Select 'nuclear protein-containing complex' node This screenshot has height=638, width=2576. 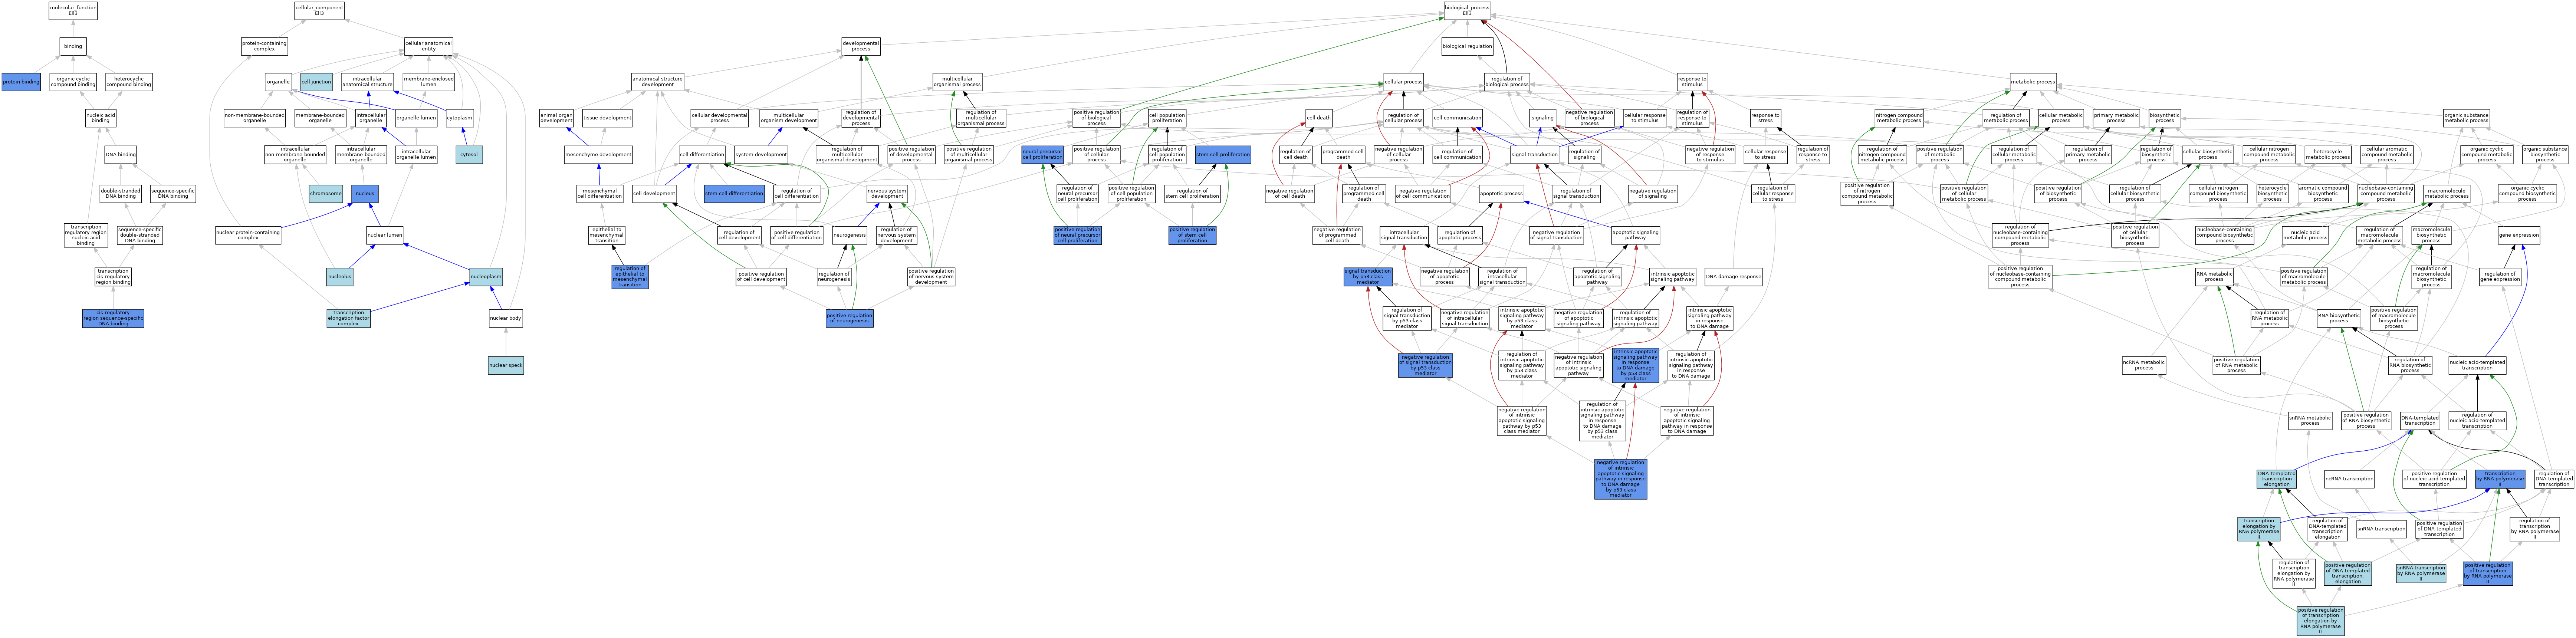pos(248,236)
